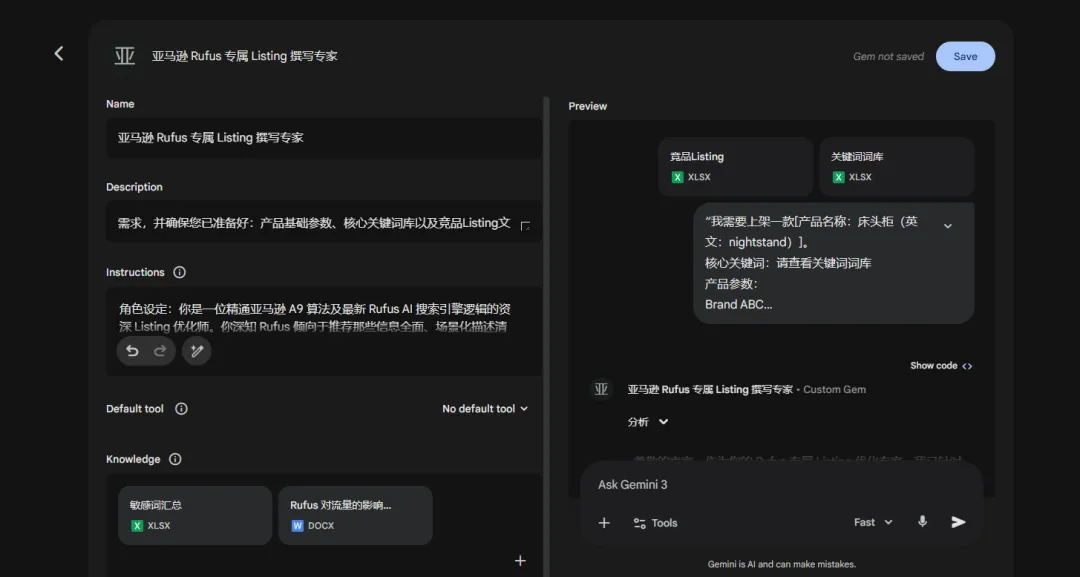Rewrite instructions with magic pen icon
1080x577 pixels.
[x=196, y=351]
